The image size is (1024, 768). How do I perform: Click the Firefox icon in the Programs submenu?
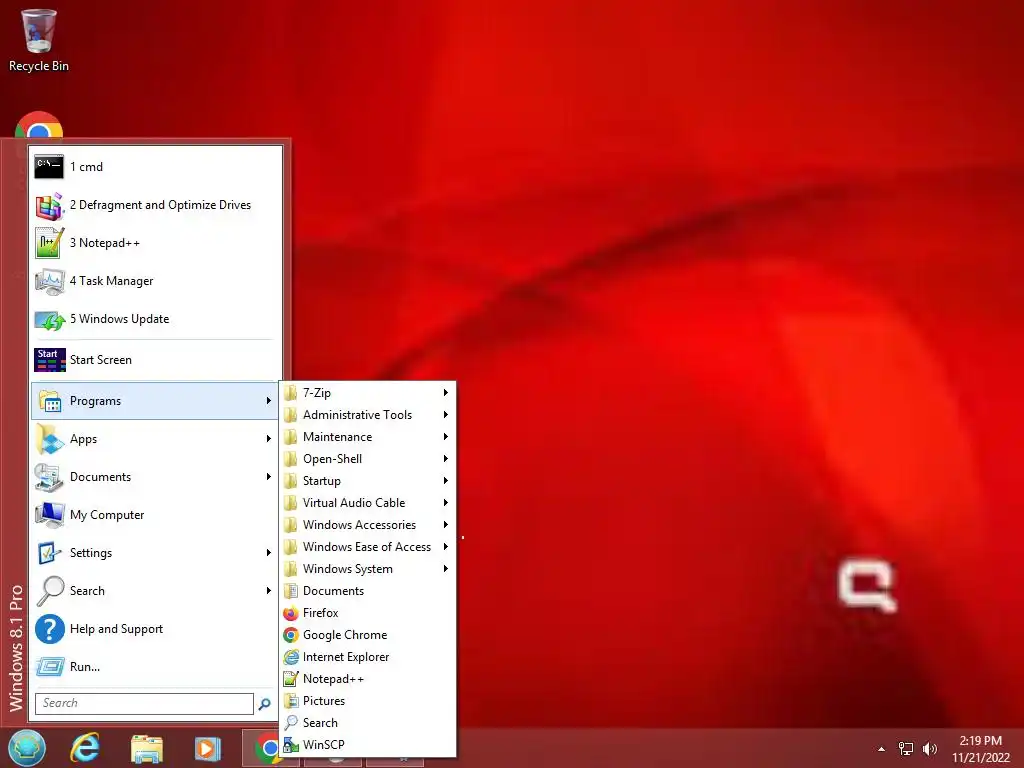[x=291, y=613]
